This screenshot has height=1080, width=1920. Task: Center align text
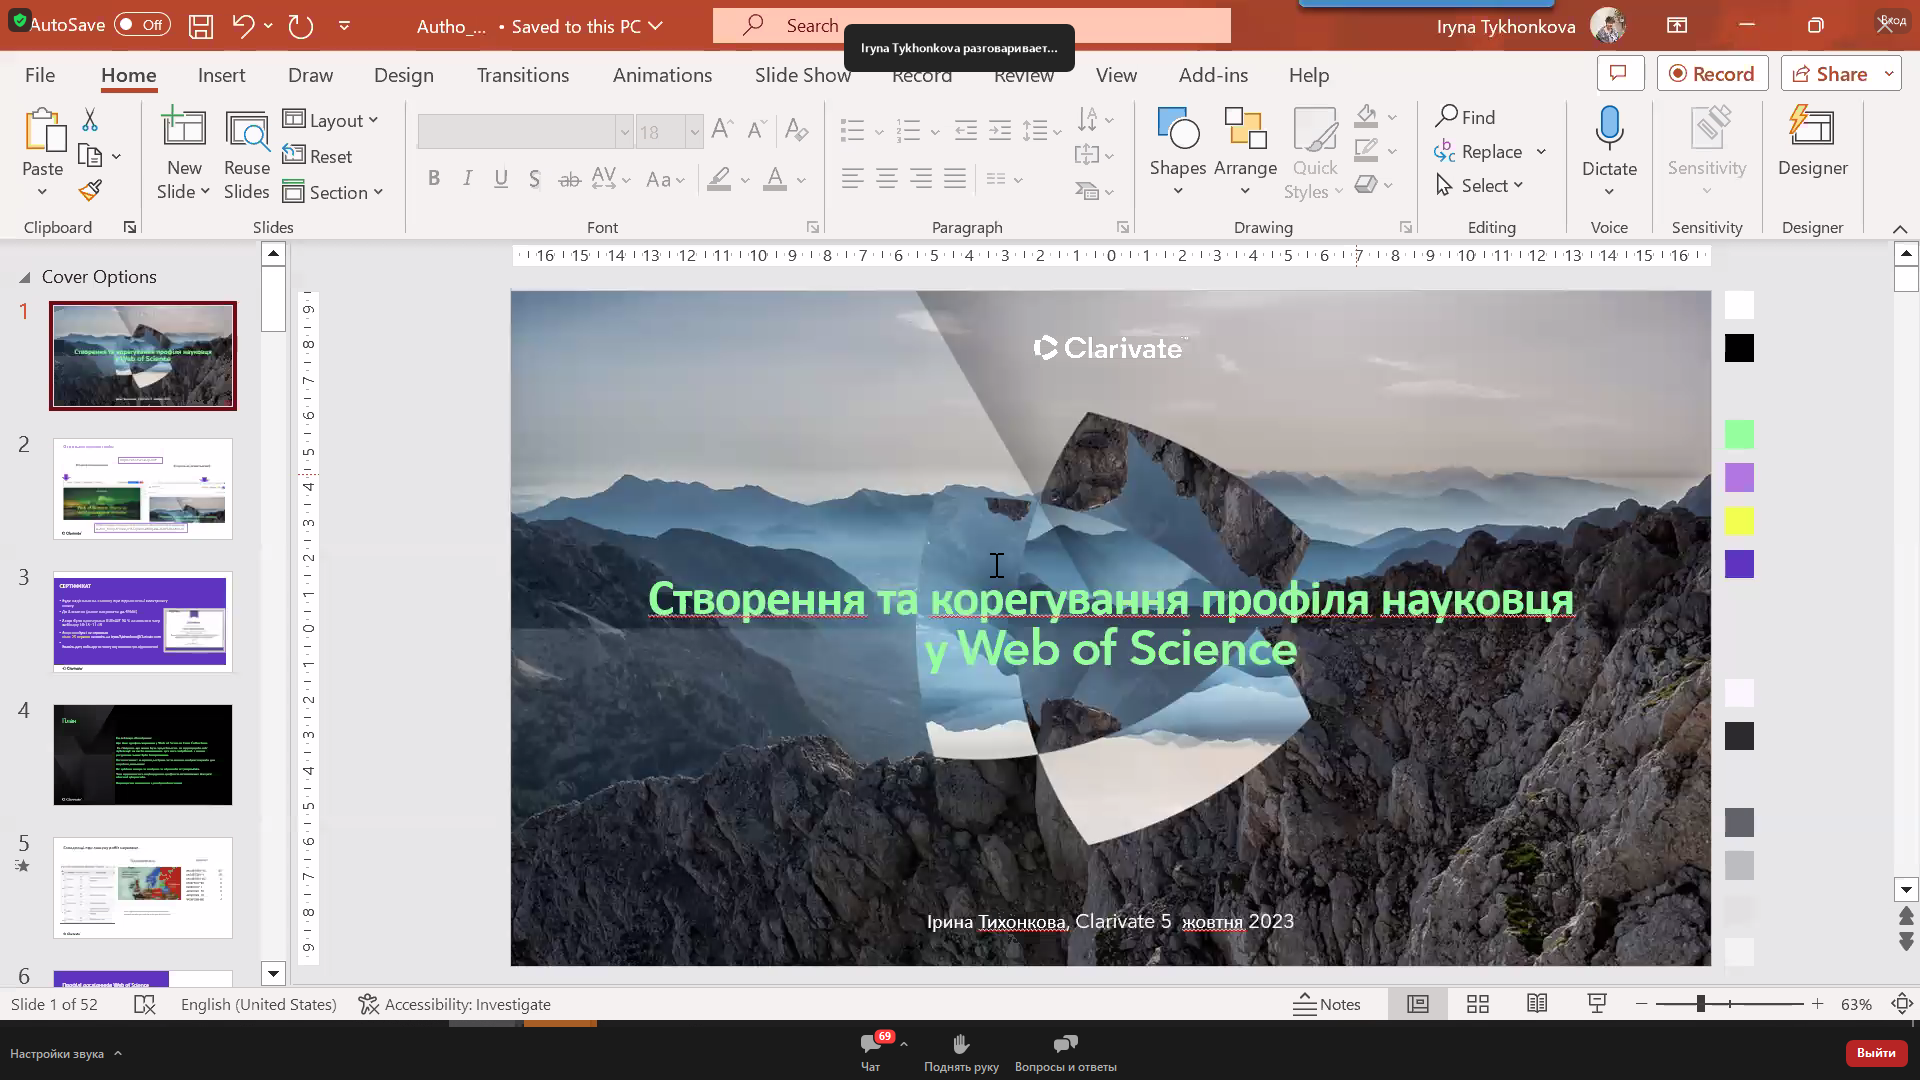[886, 179]
